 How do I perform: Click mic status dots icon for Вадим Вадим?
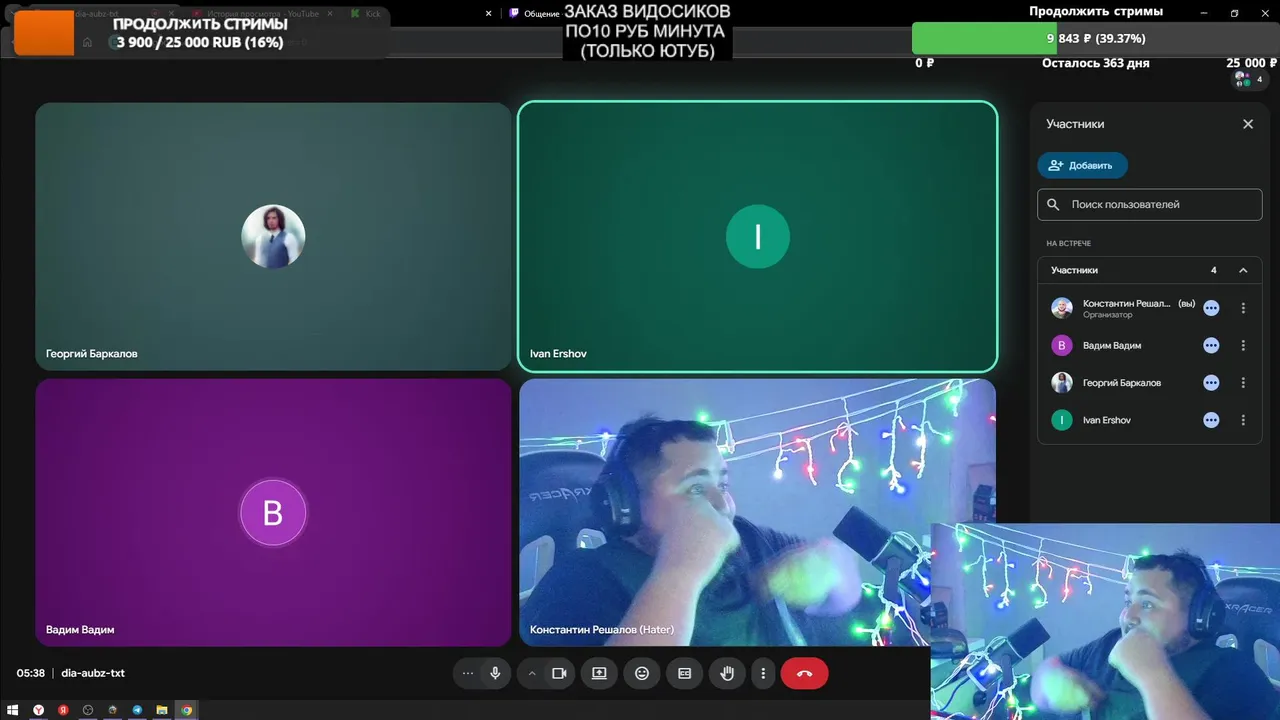(x=1211, y=345)
